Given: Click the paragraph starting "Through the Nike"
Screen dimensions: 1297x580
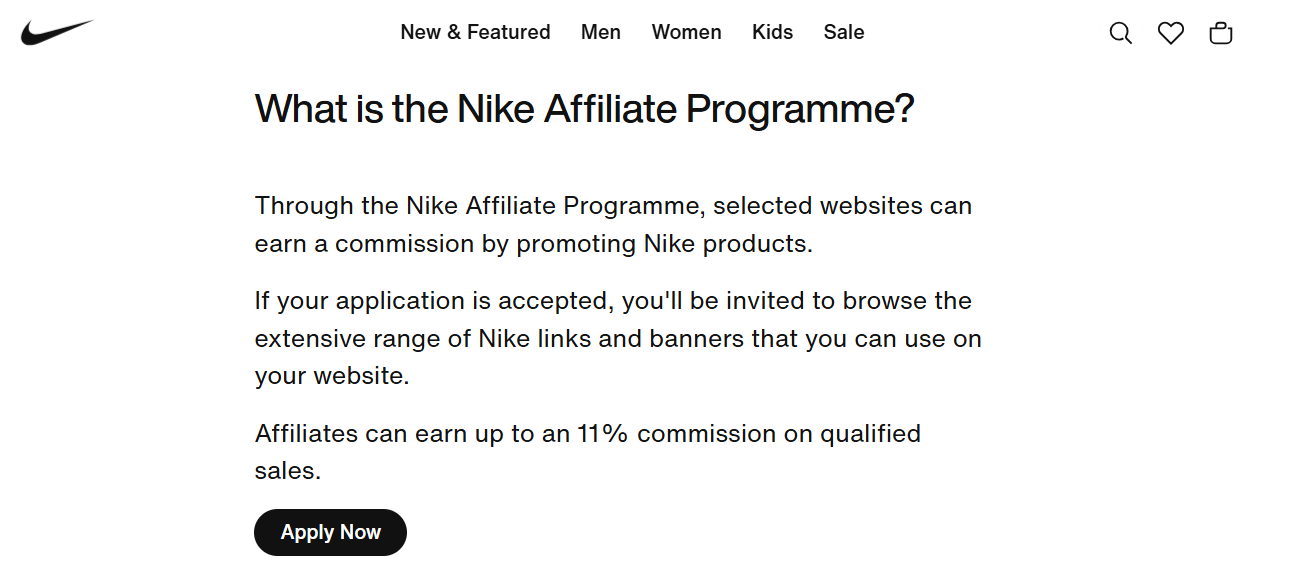Looking at the screenshot, I should pos(613,225).
